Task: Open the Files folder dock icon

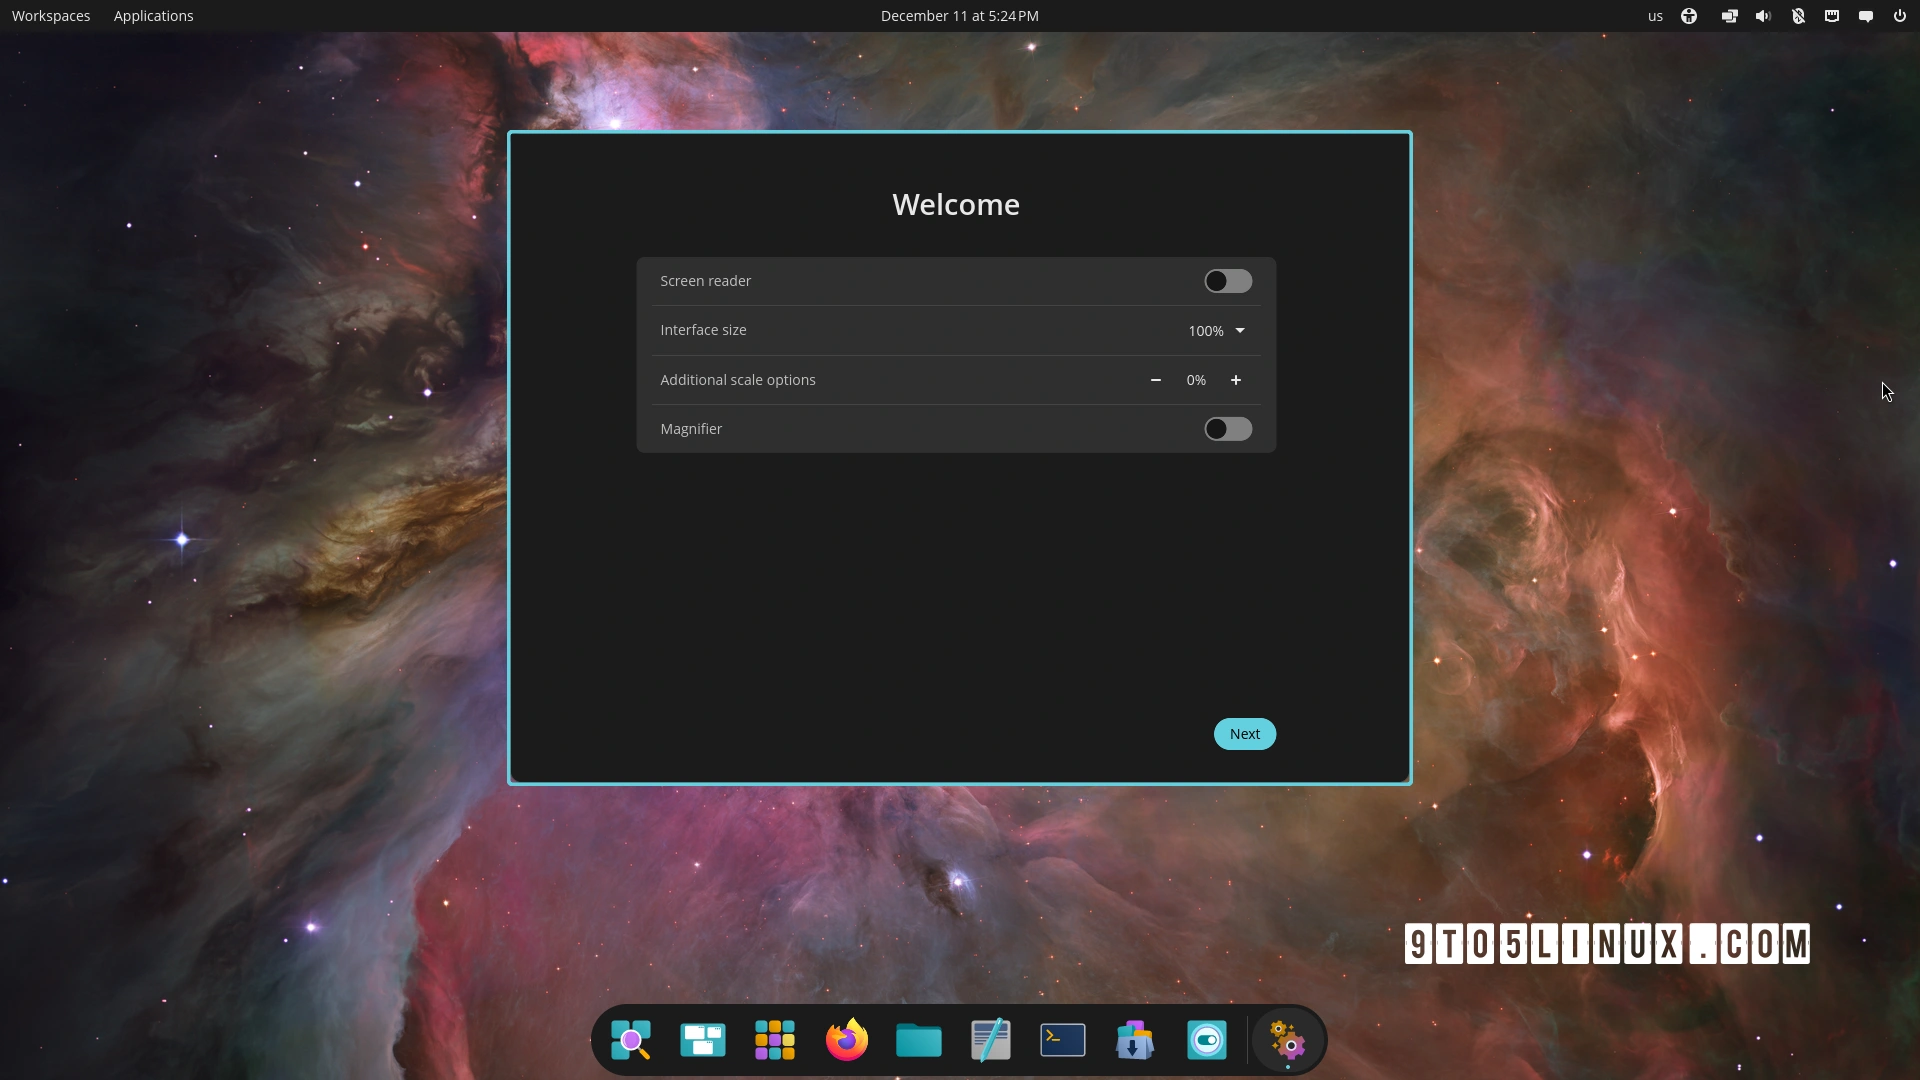Action: coord(919,1041)
